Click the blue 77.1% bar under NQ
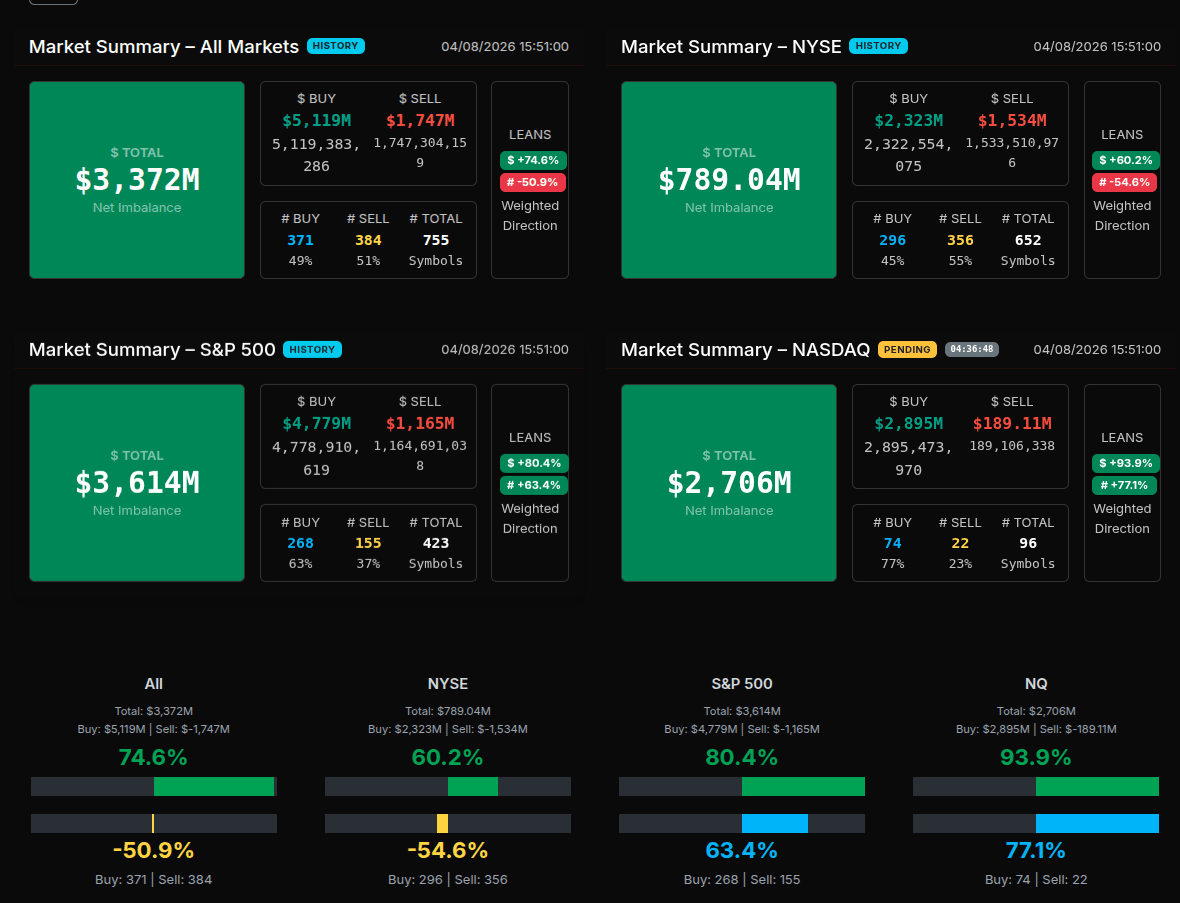 coord(1097,824)
